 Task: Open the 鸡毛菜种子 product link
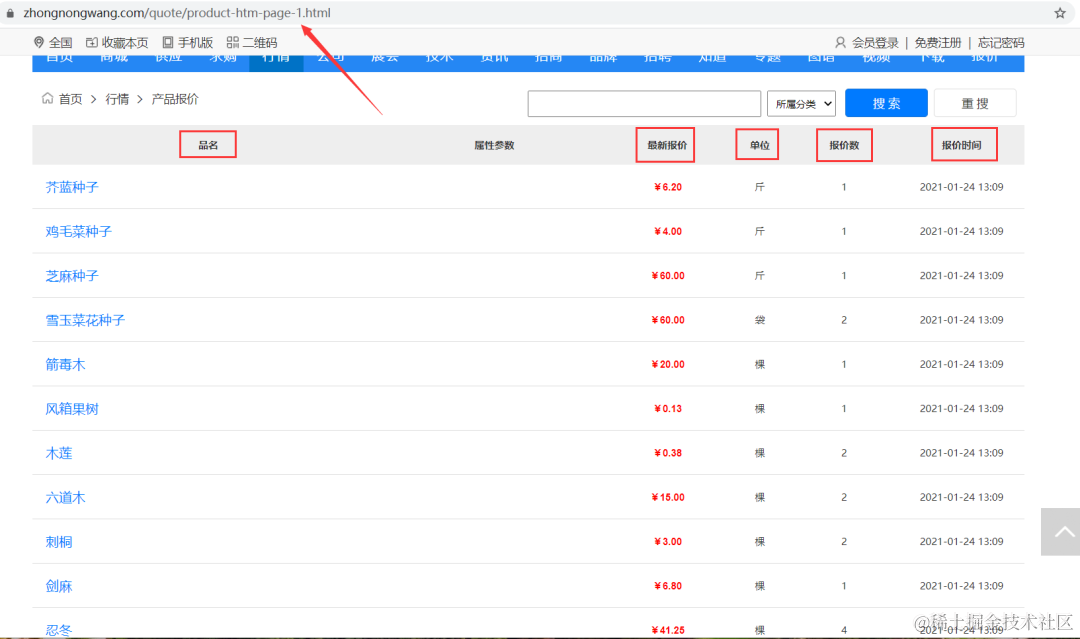tap(79, 231)
